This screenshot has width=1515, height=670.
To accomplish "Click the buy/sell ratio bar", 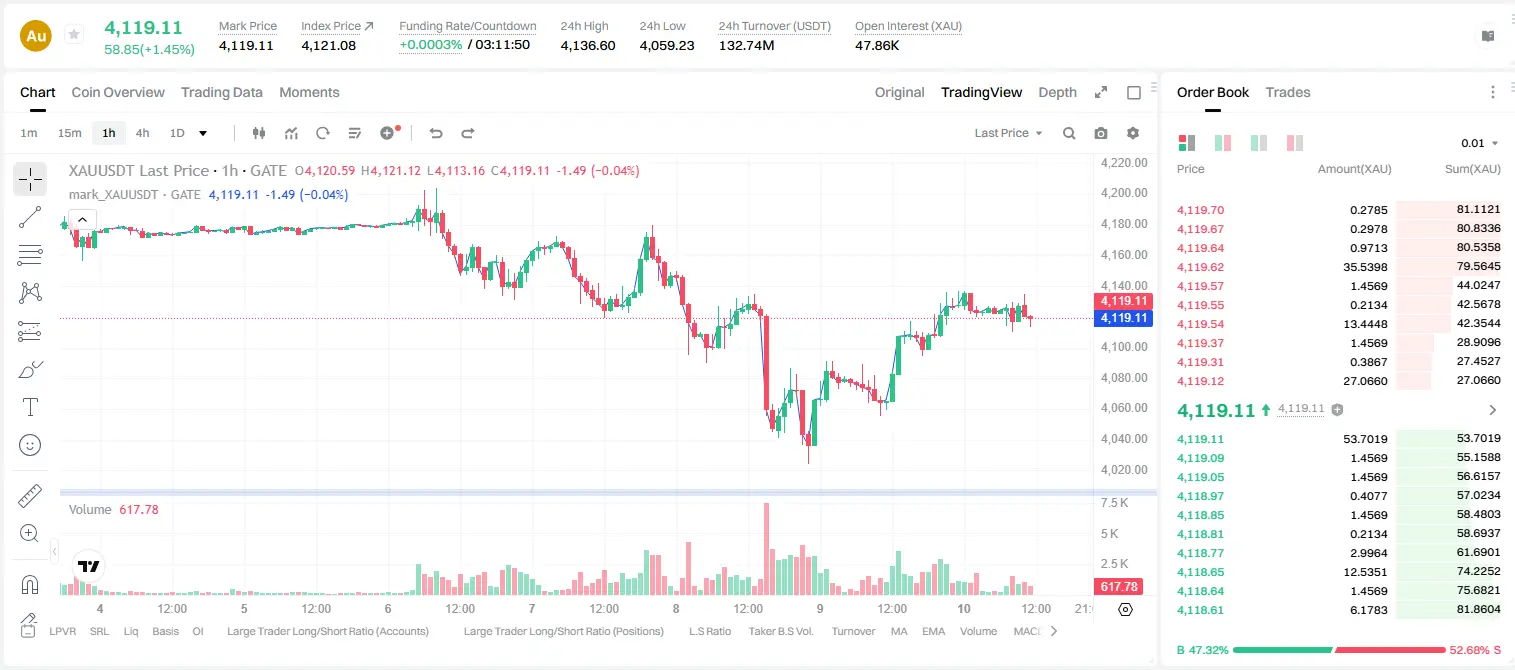I will [x=1339, y=650].
